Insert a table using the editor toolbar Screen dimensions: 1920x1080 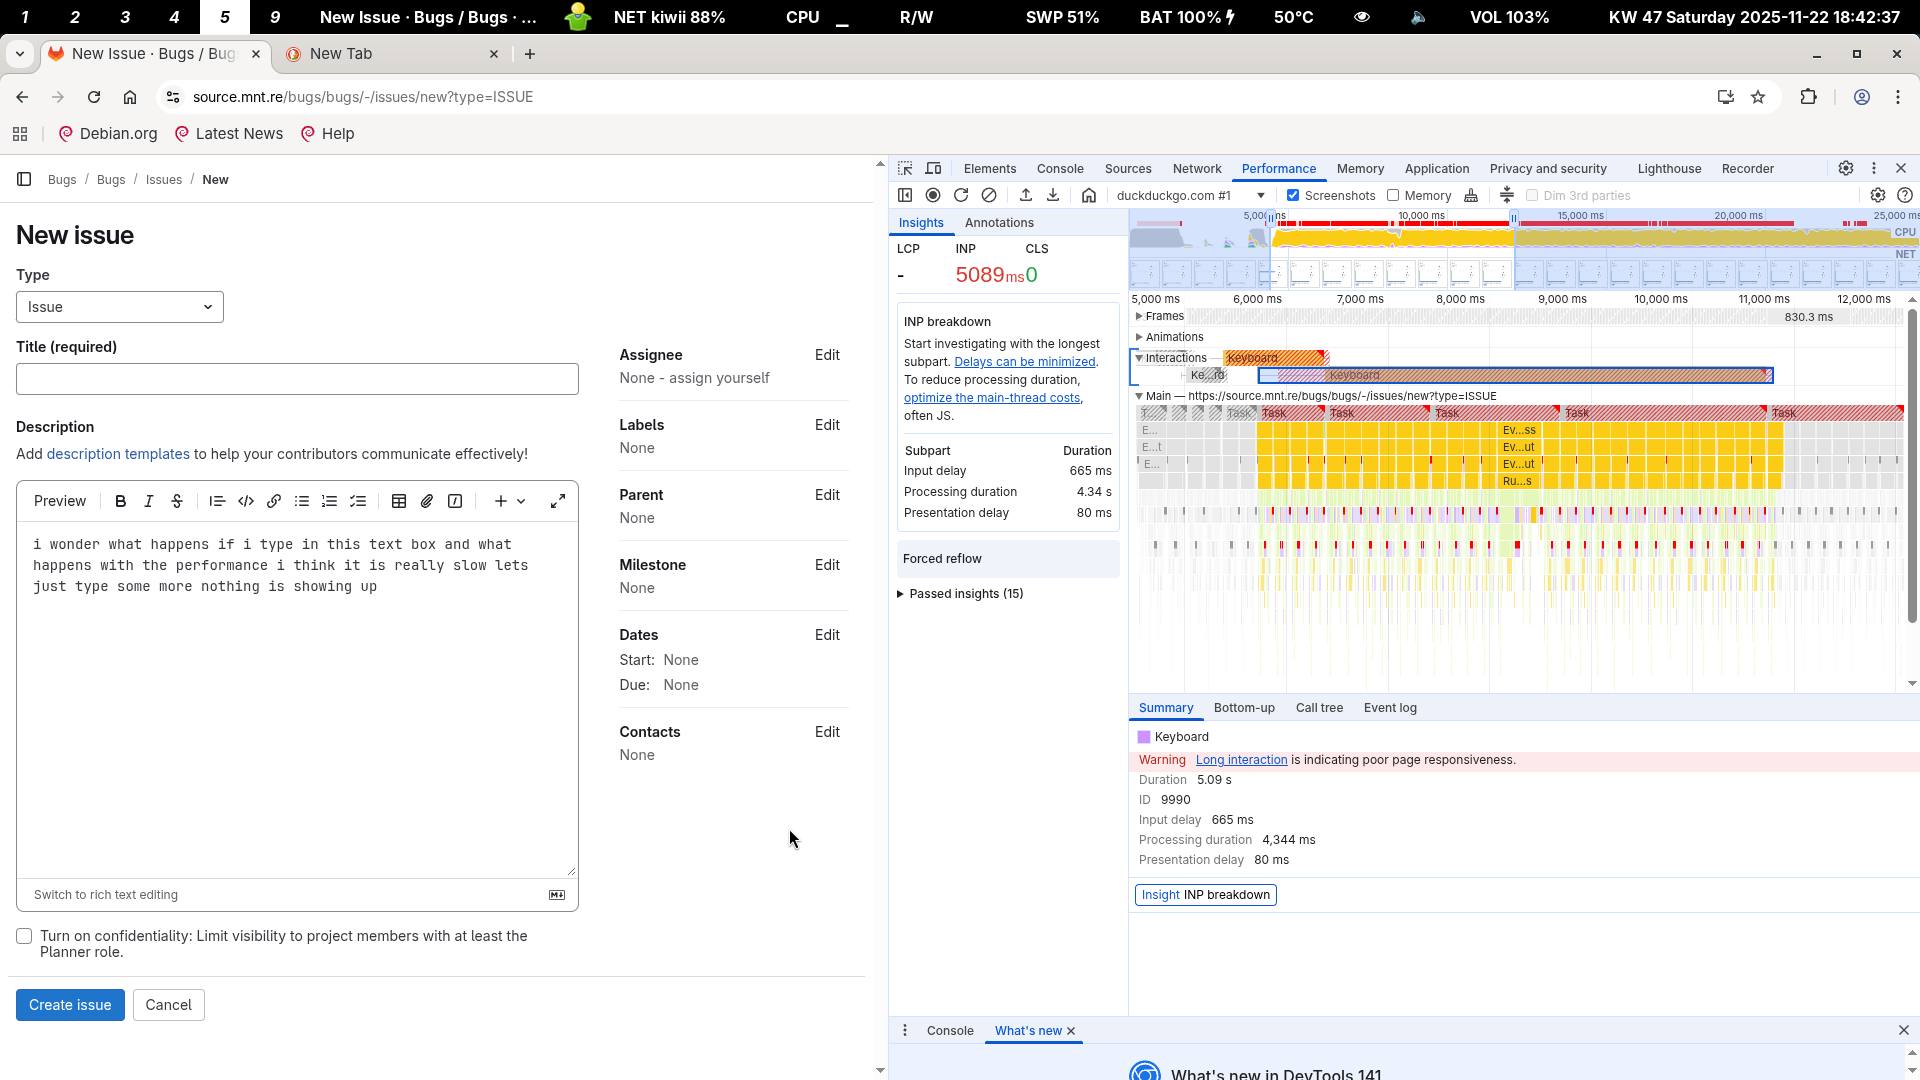pyautogui.click(x=399, y=501)
